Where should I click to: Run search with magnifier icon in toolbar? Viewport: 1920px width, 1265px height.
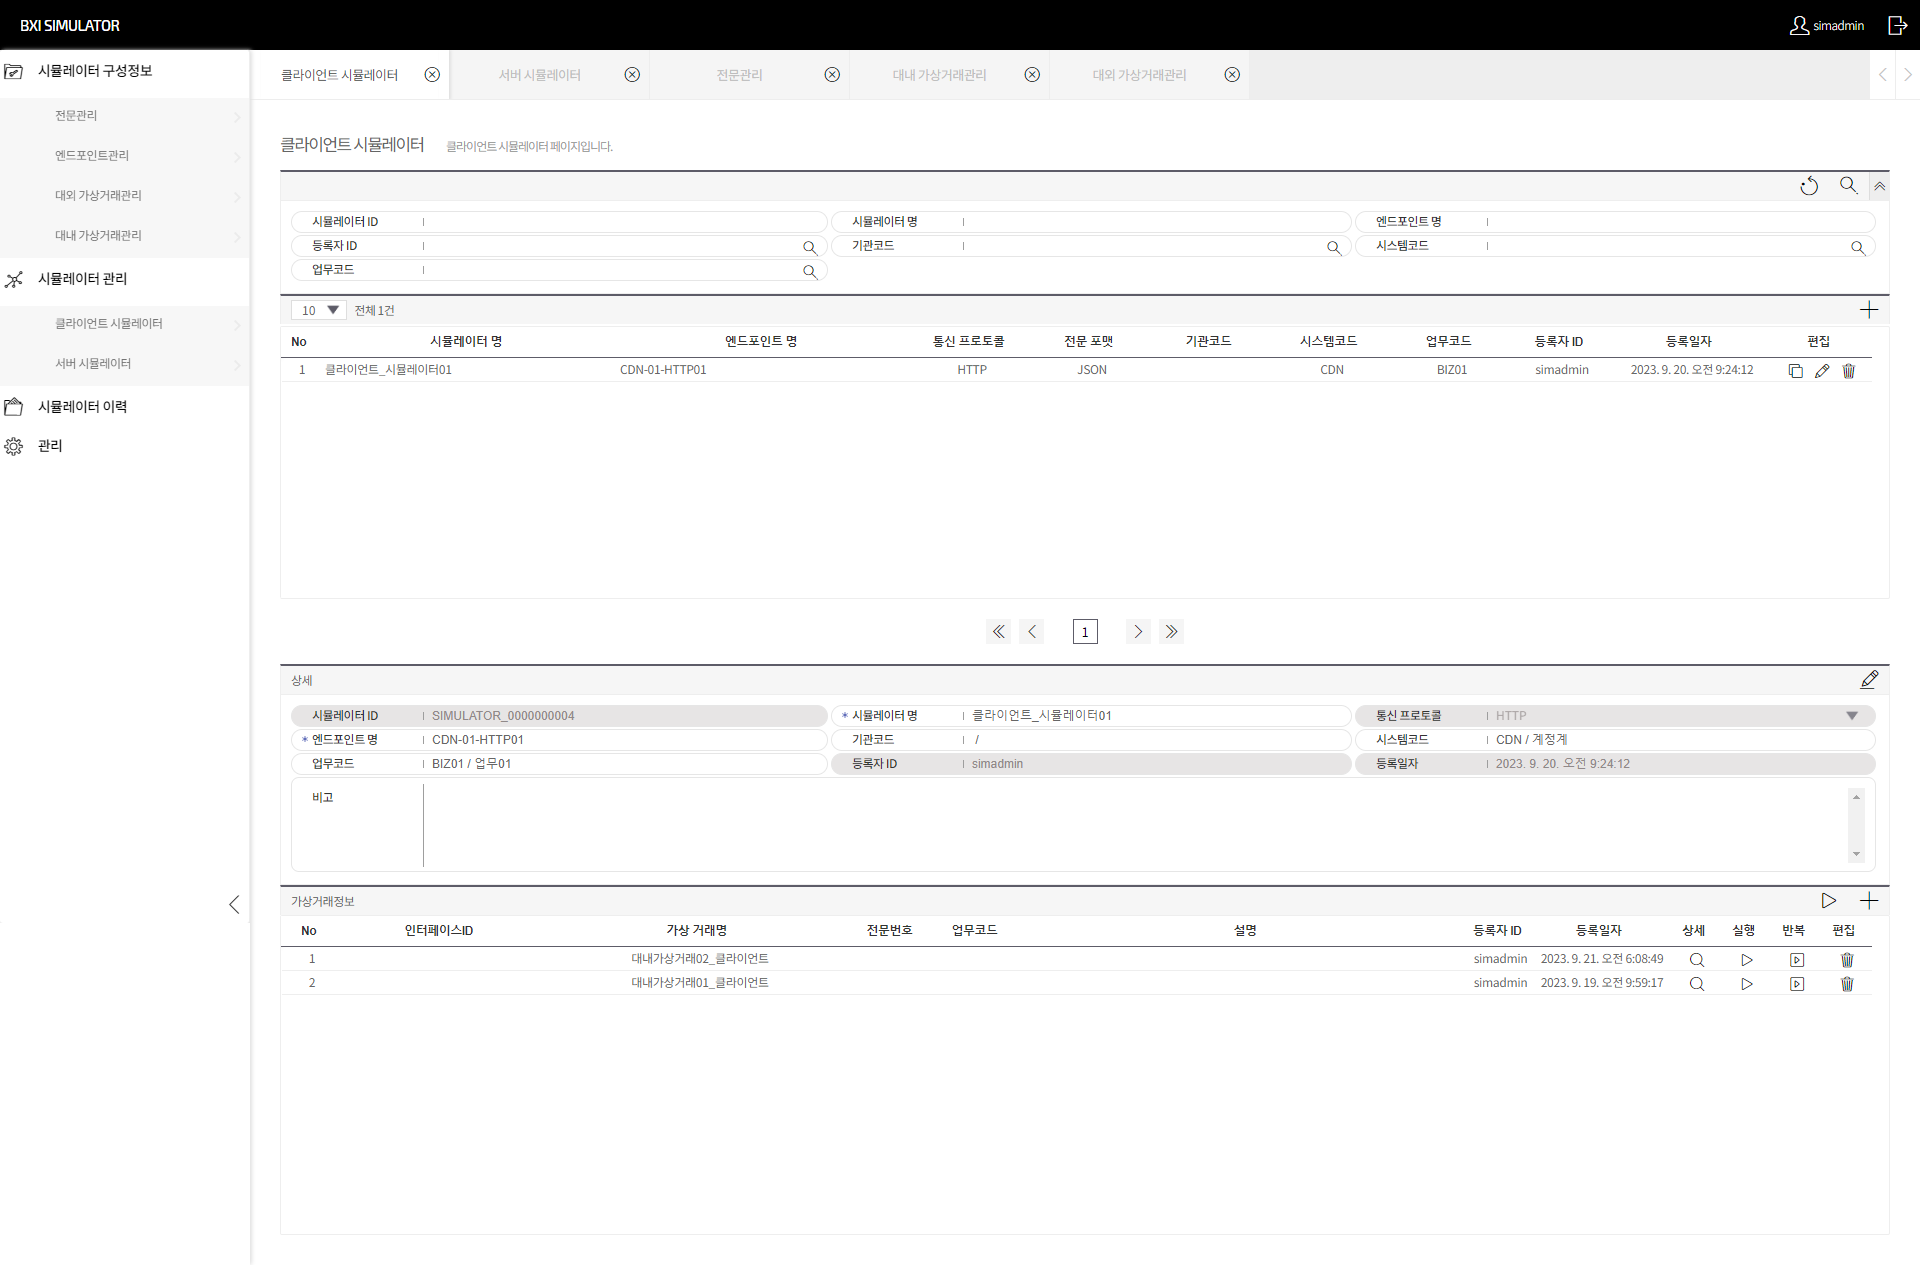(1848, 185)
